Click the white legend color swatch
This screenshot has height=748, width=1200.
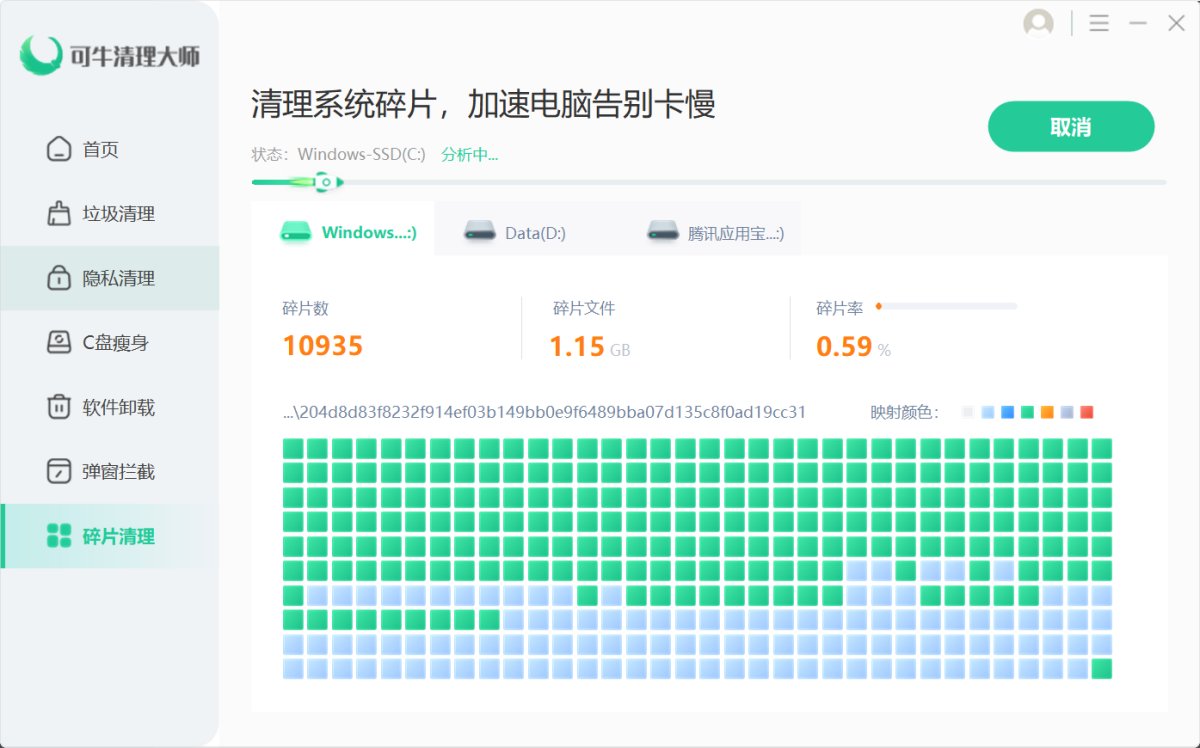click(x=967, y=412)
